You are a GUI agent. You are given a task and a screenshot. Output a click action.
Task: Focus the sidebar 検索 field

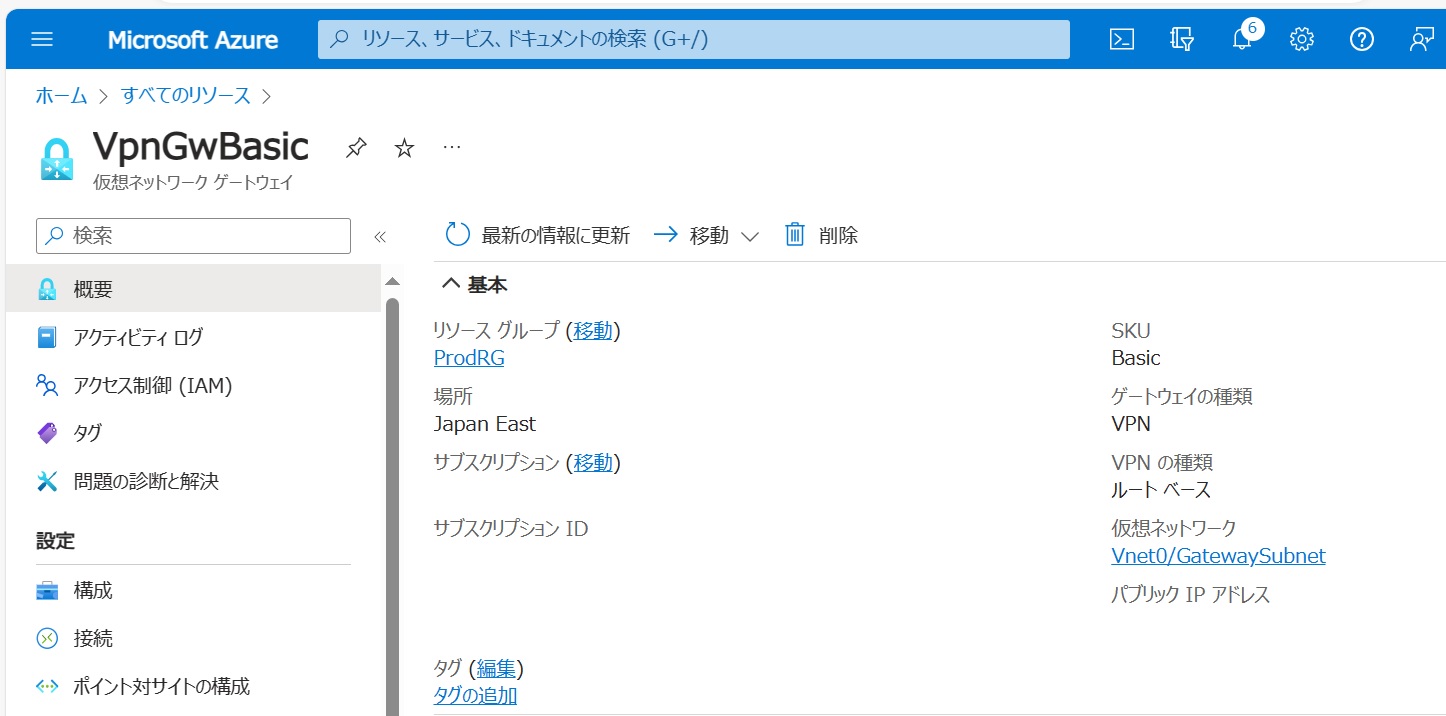tap(194, 236)
